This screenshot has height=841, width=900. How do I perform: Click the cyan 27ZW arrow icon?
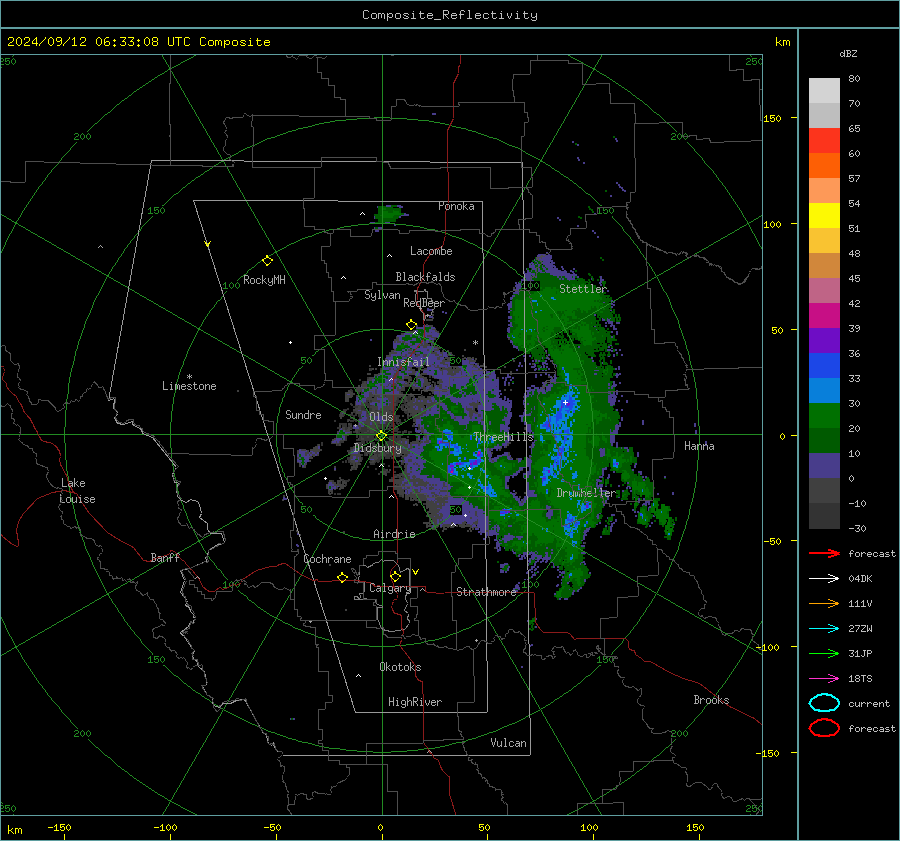tap(824, 629)
